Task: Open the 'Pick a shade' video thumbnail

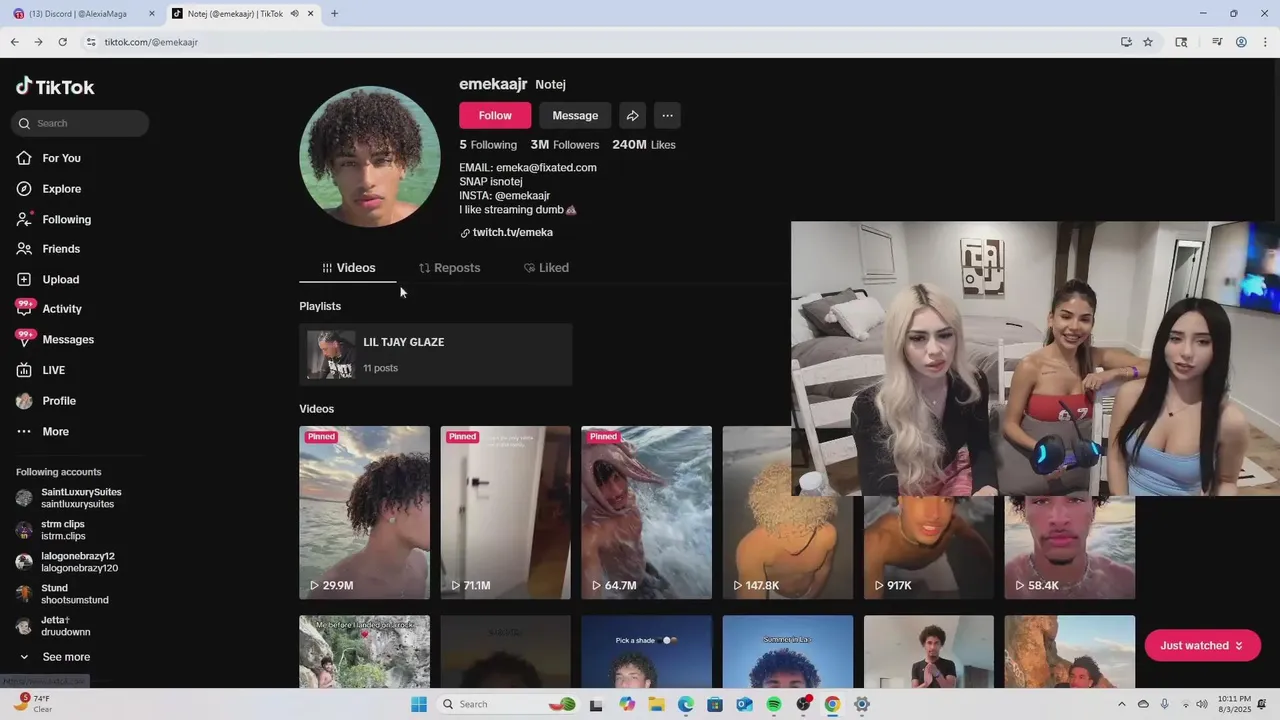Action: (x=646, y=651)
